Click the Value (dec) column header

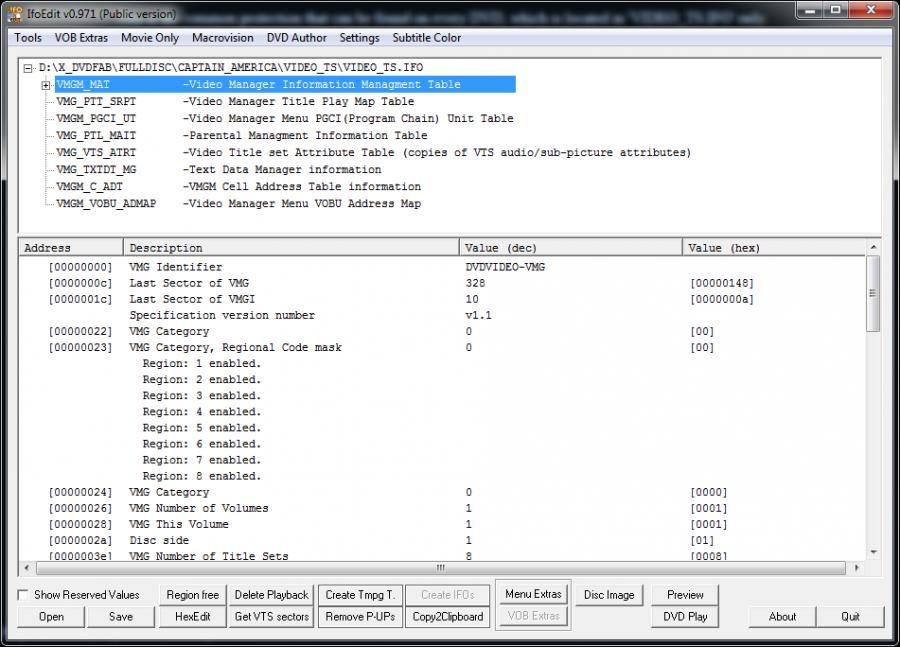click(571, 247)
